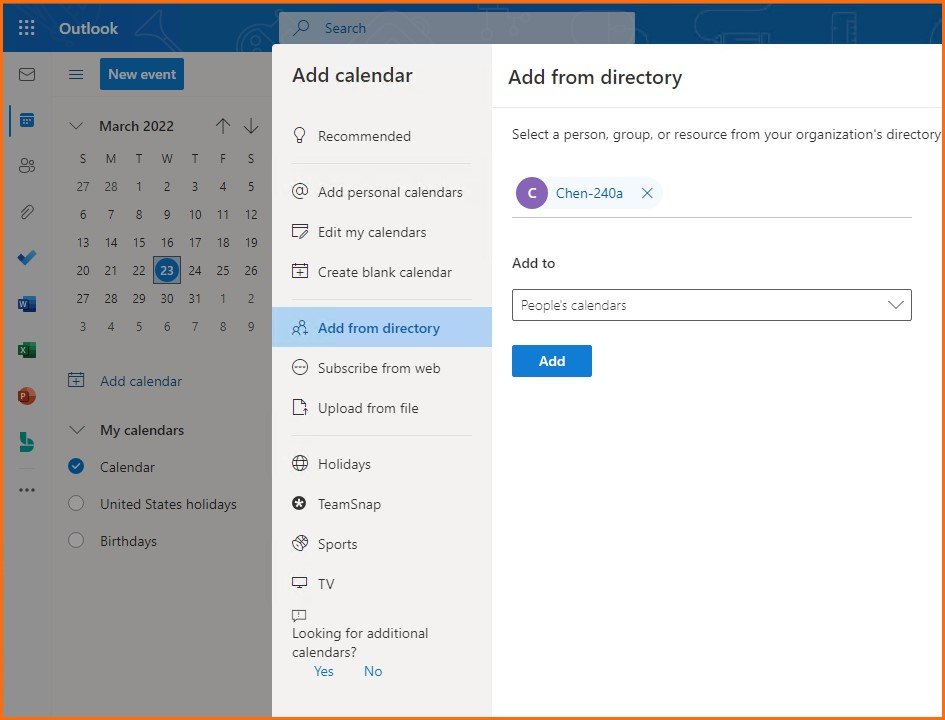Enable United States holidays calendar

(x=76, y=504)
